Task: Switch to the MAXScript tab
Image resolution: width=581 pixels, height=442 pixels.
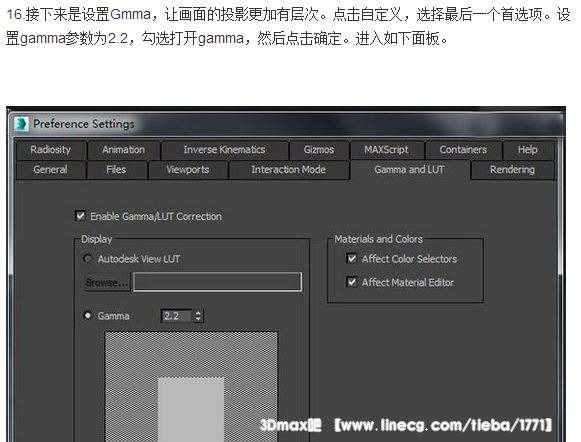Action: (386, 150)
